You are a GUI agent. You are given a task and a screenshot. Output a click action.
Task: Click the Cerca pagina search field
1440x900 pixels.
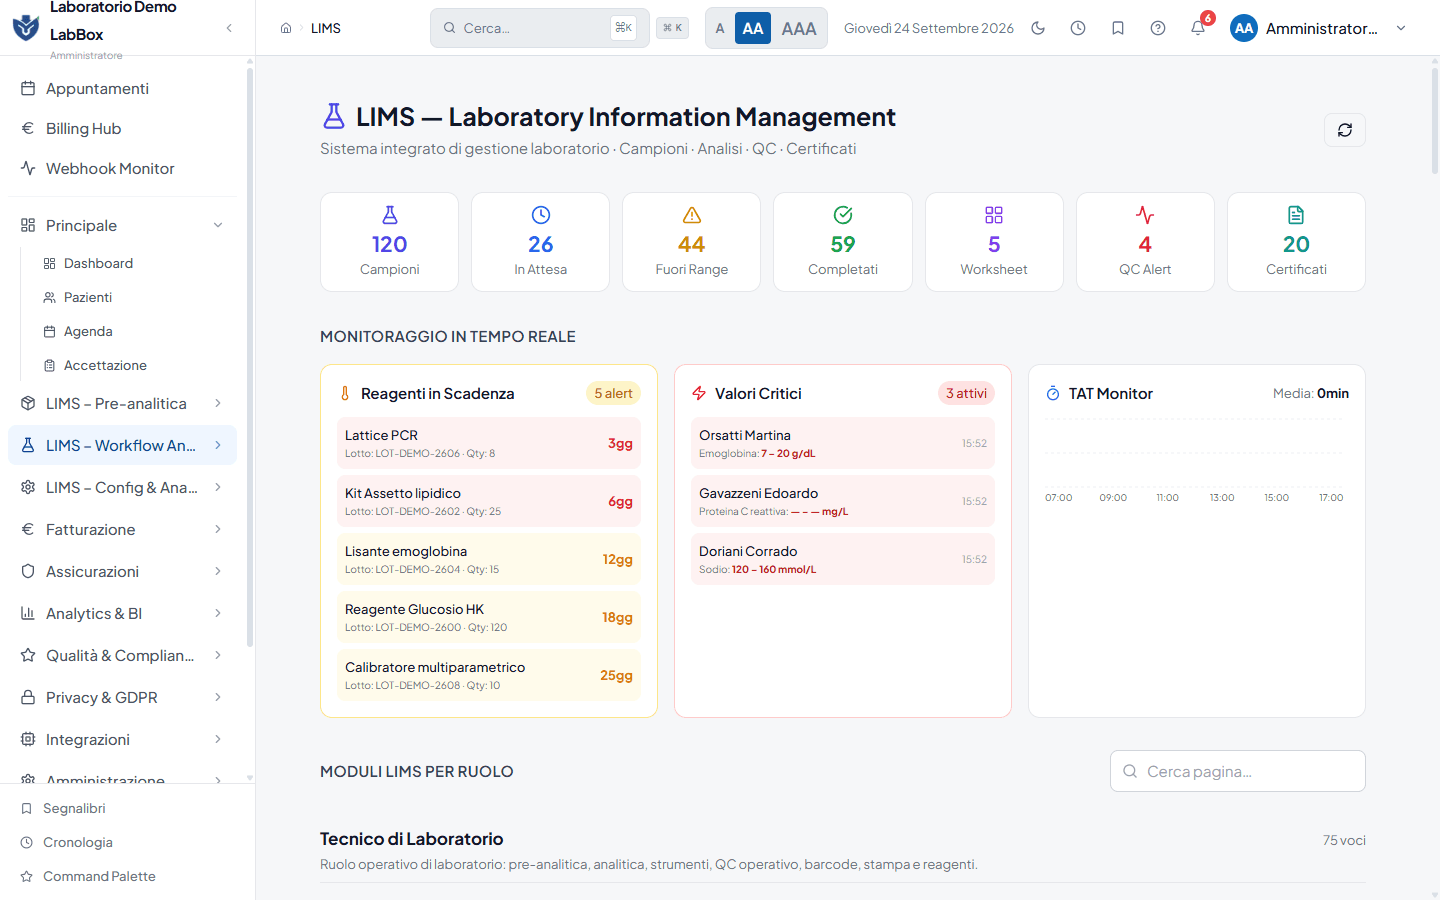point(1238,771)
